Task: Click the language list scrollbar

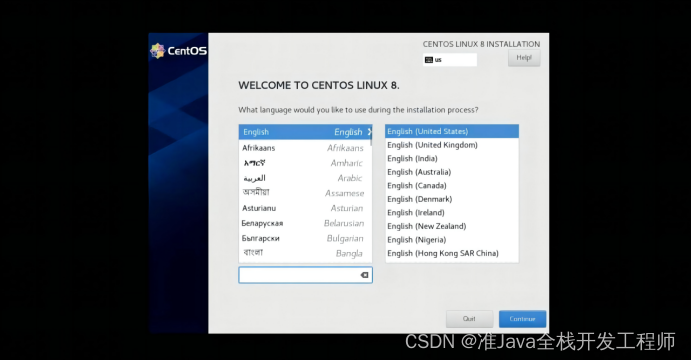Action: click(371, 136)
